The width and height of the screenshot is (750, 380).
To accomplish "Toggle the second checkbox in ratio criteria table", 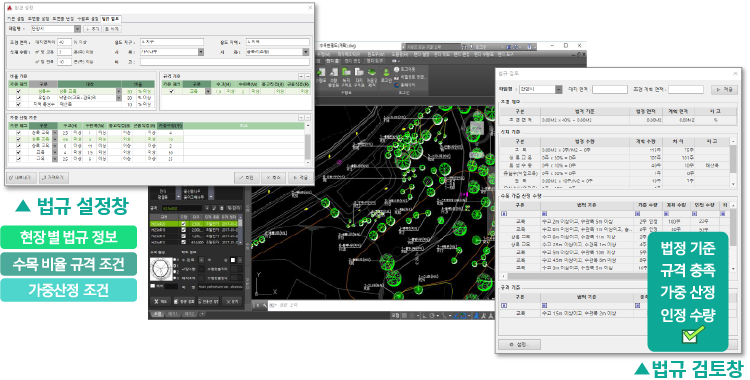I will click(19, 98).
